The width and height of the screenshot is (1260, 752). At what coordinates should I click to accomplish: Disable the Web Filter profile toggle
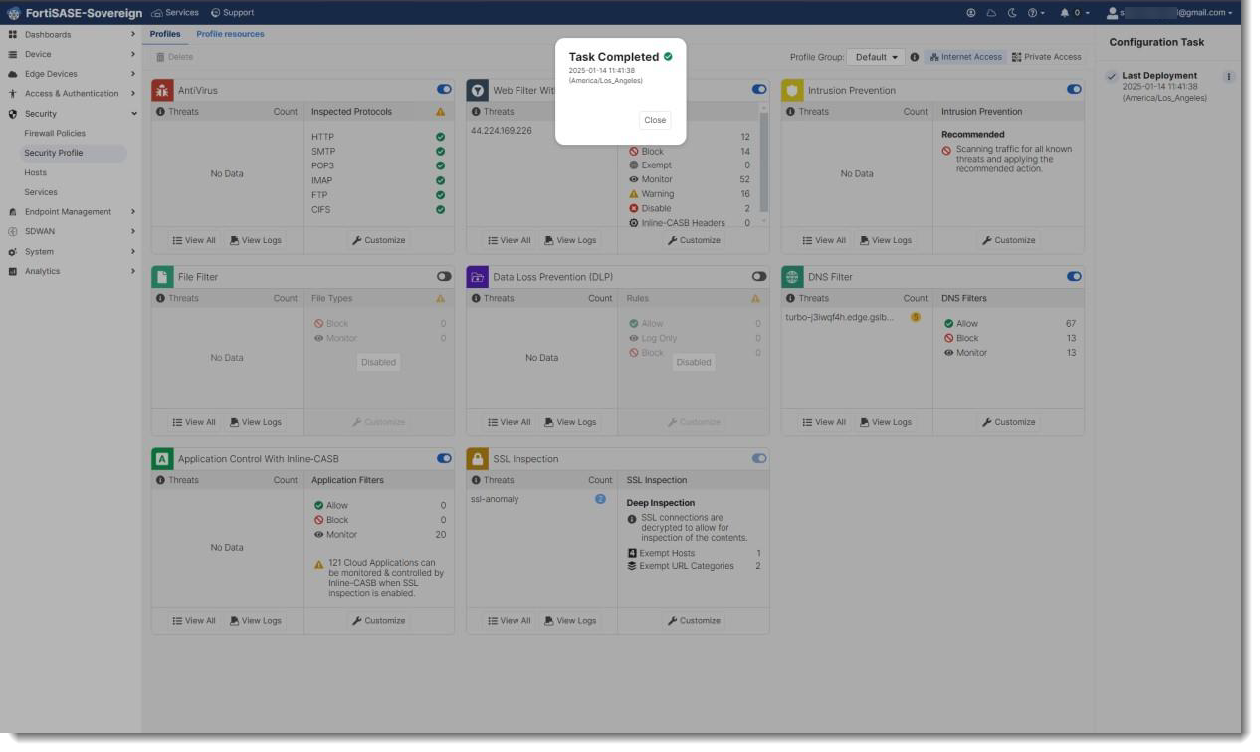(759, 89)
